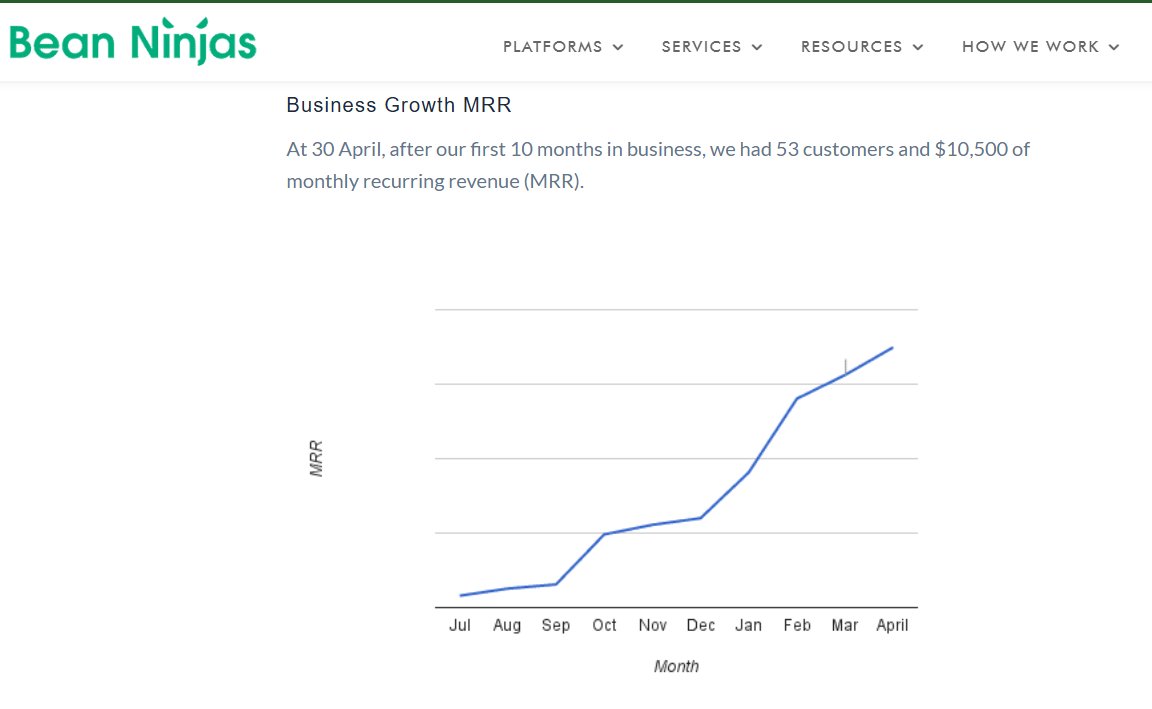The image size is (1152, 709).
Task: Select the 'Business Growth MRR' heading
Action: pos(399,105)
